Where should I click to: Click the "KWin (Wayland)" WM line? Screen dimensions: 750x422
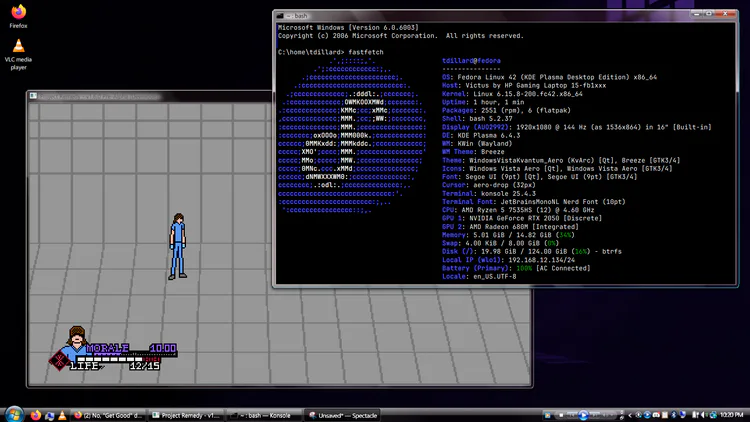tap(477, 144)
